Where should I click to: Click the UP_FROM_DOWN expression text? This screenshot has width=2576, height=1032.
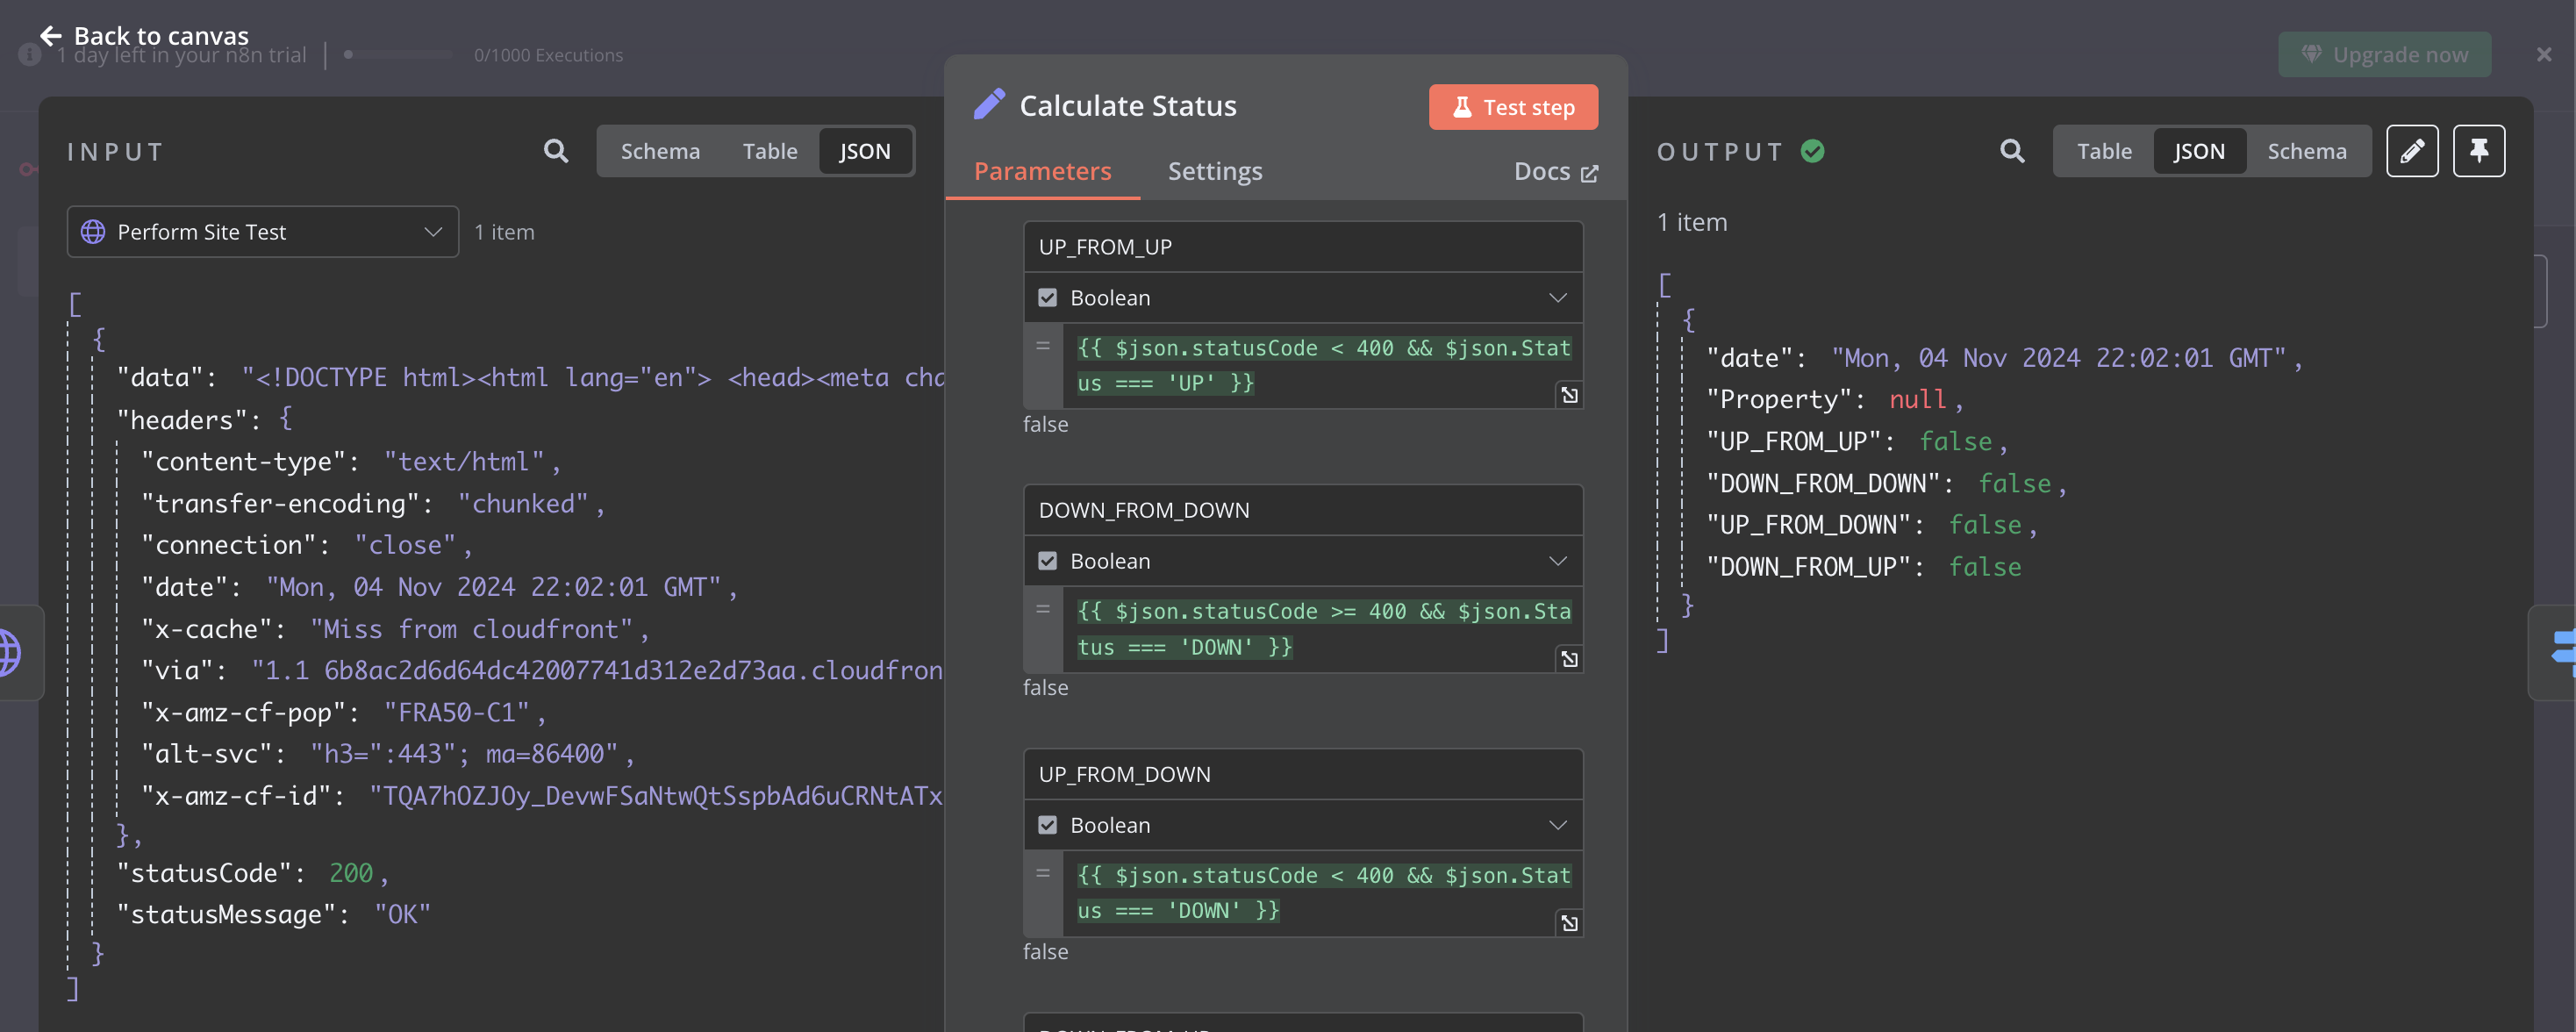tap(1322, 893)
